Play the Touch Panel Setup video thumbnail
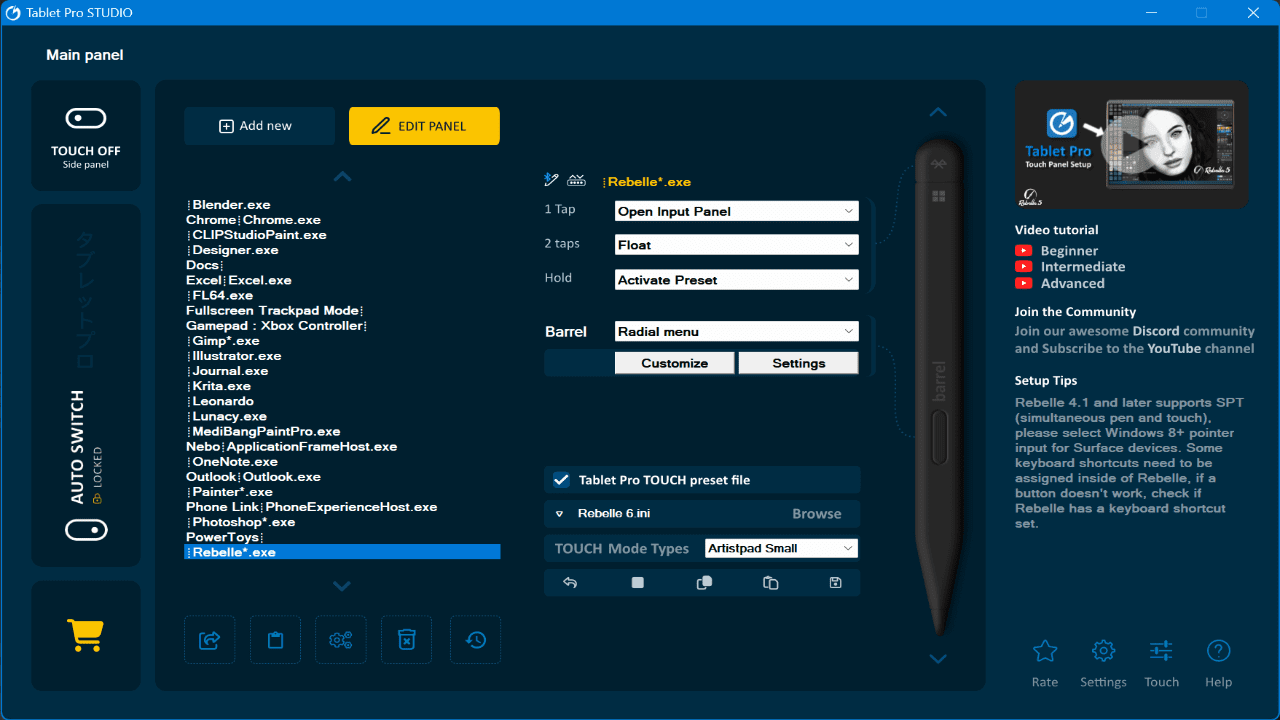Image resolution: width=1280 pixels, height=720 pixels. coord(1131,145)
